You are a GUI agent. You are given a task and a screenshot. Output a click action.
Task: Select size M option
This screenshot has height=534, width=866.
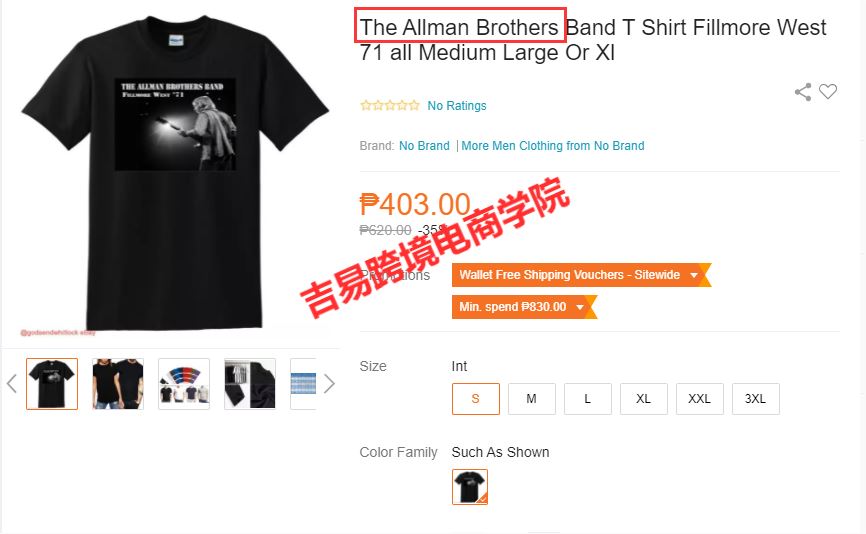531,399
